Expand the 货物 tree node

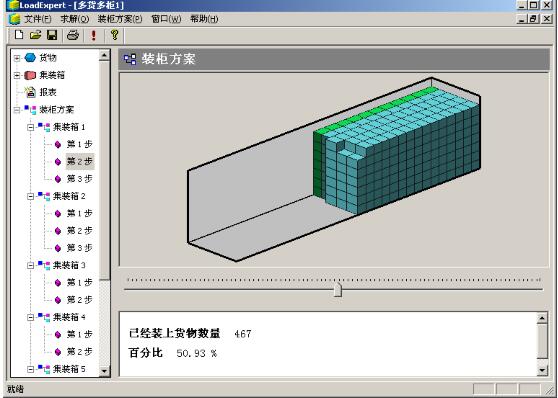point(17,58)
